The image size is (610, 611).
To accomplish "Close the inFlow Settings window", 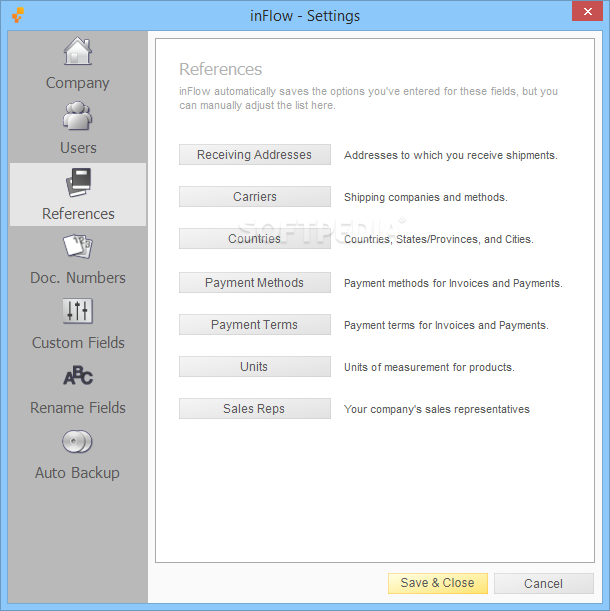I will pos(588,11).
